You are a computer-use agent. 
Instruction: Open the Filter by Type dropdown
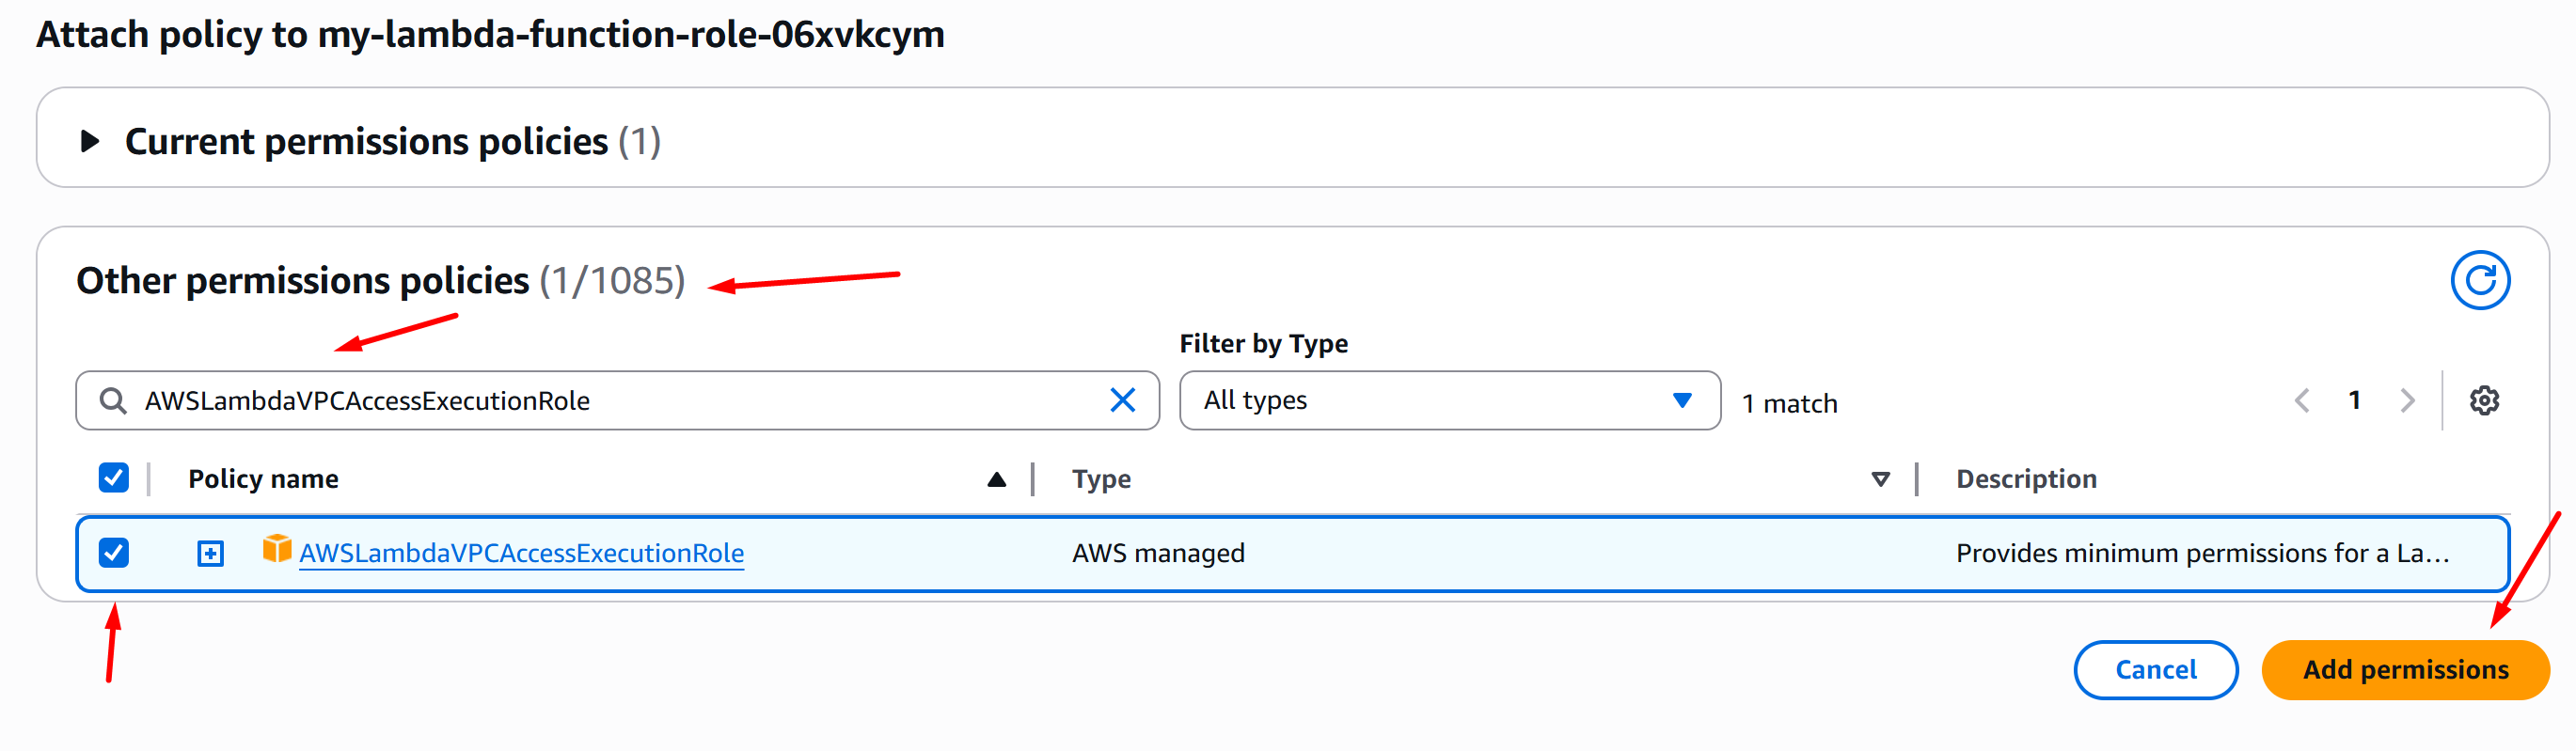(1448, 401)
